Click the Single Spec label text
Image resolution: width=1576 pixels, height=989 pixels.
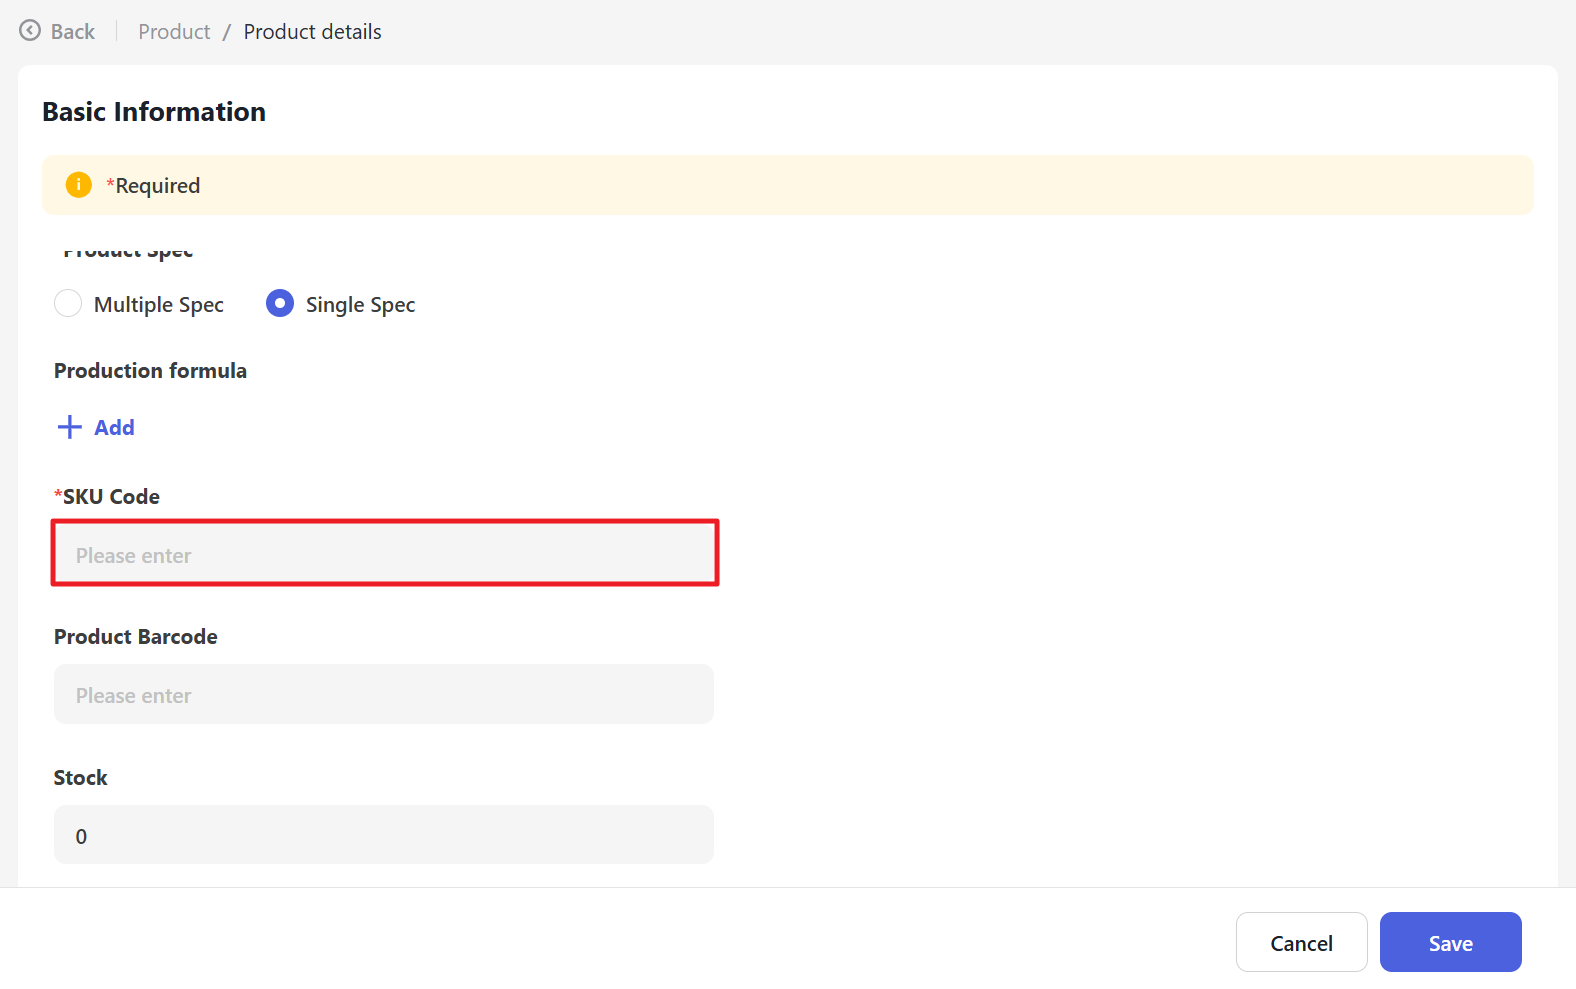click(x=360, y=305)
